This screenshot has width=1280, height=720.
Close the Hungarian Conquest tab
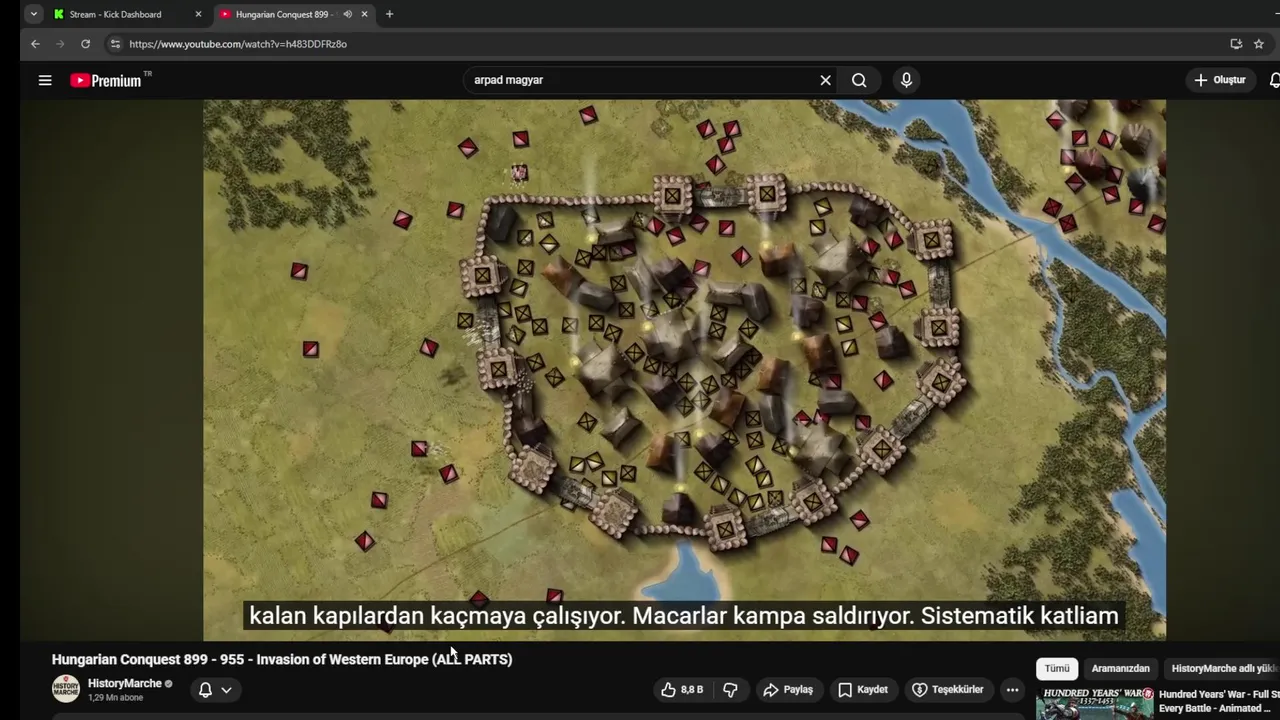(x=364, y=14)
